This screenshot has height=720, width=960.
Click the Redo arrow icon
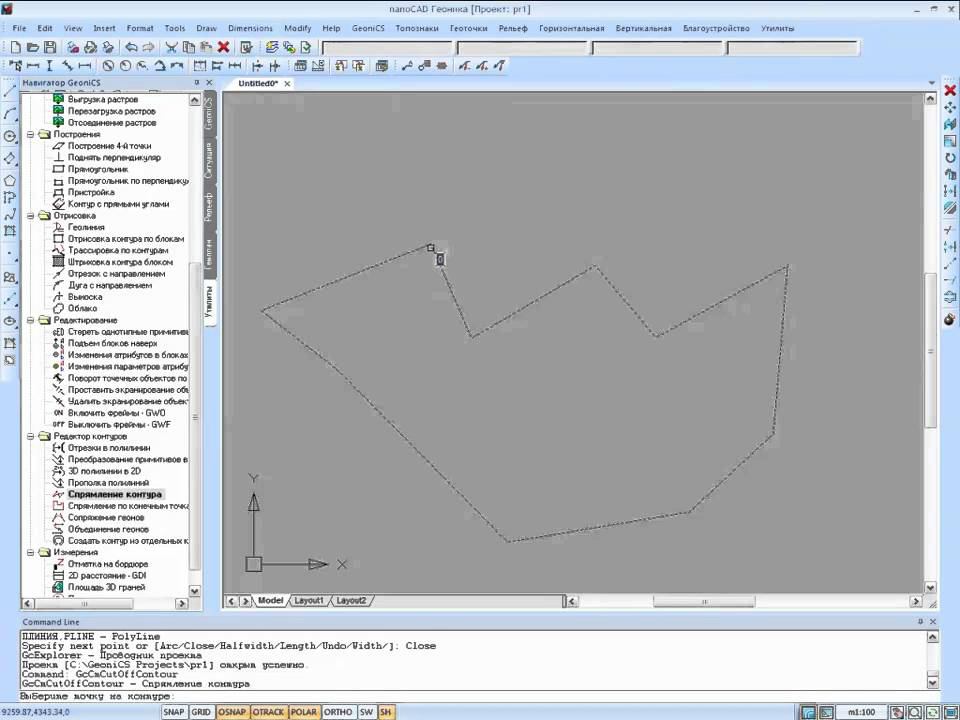pos(148,47)
